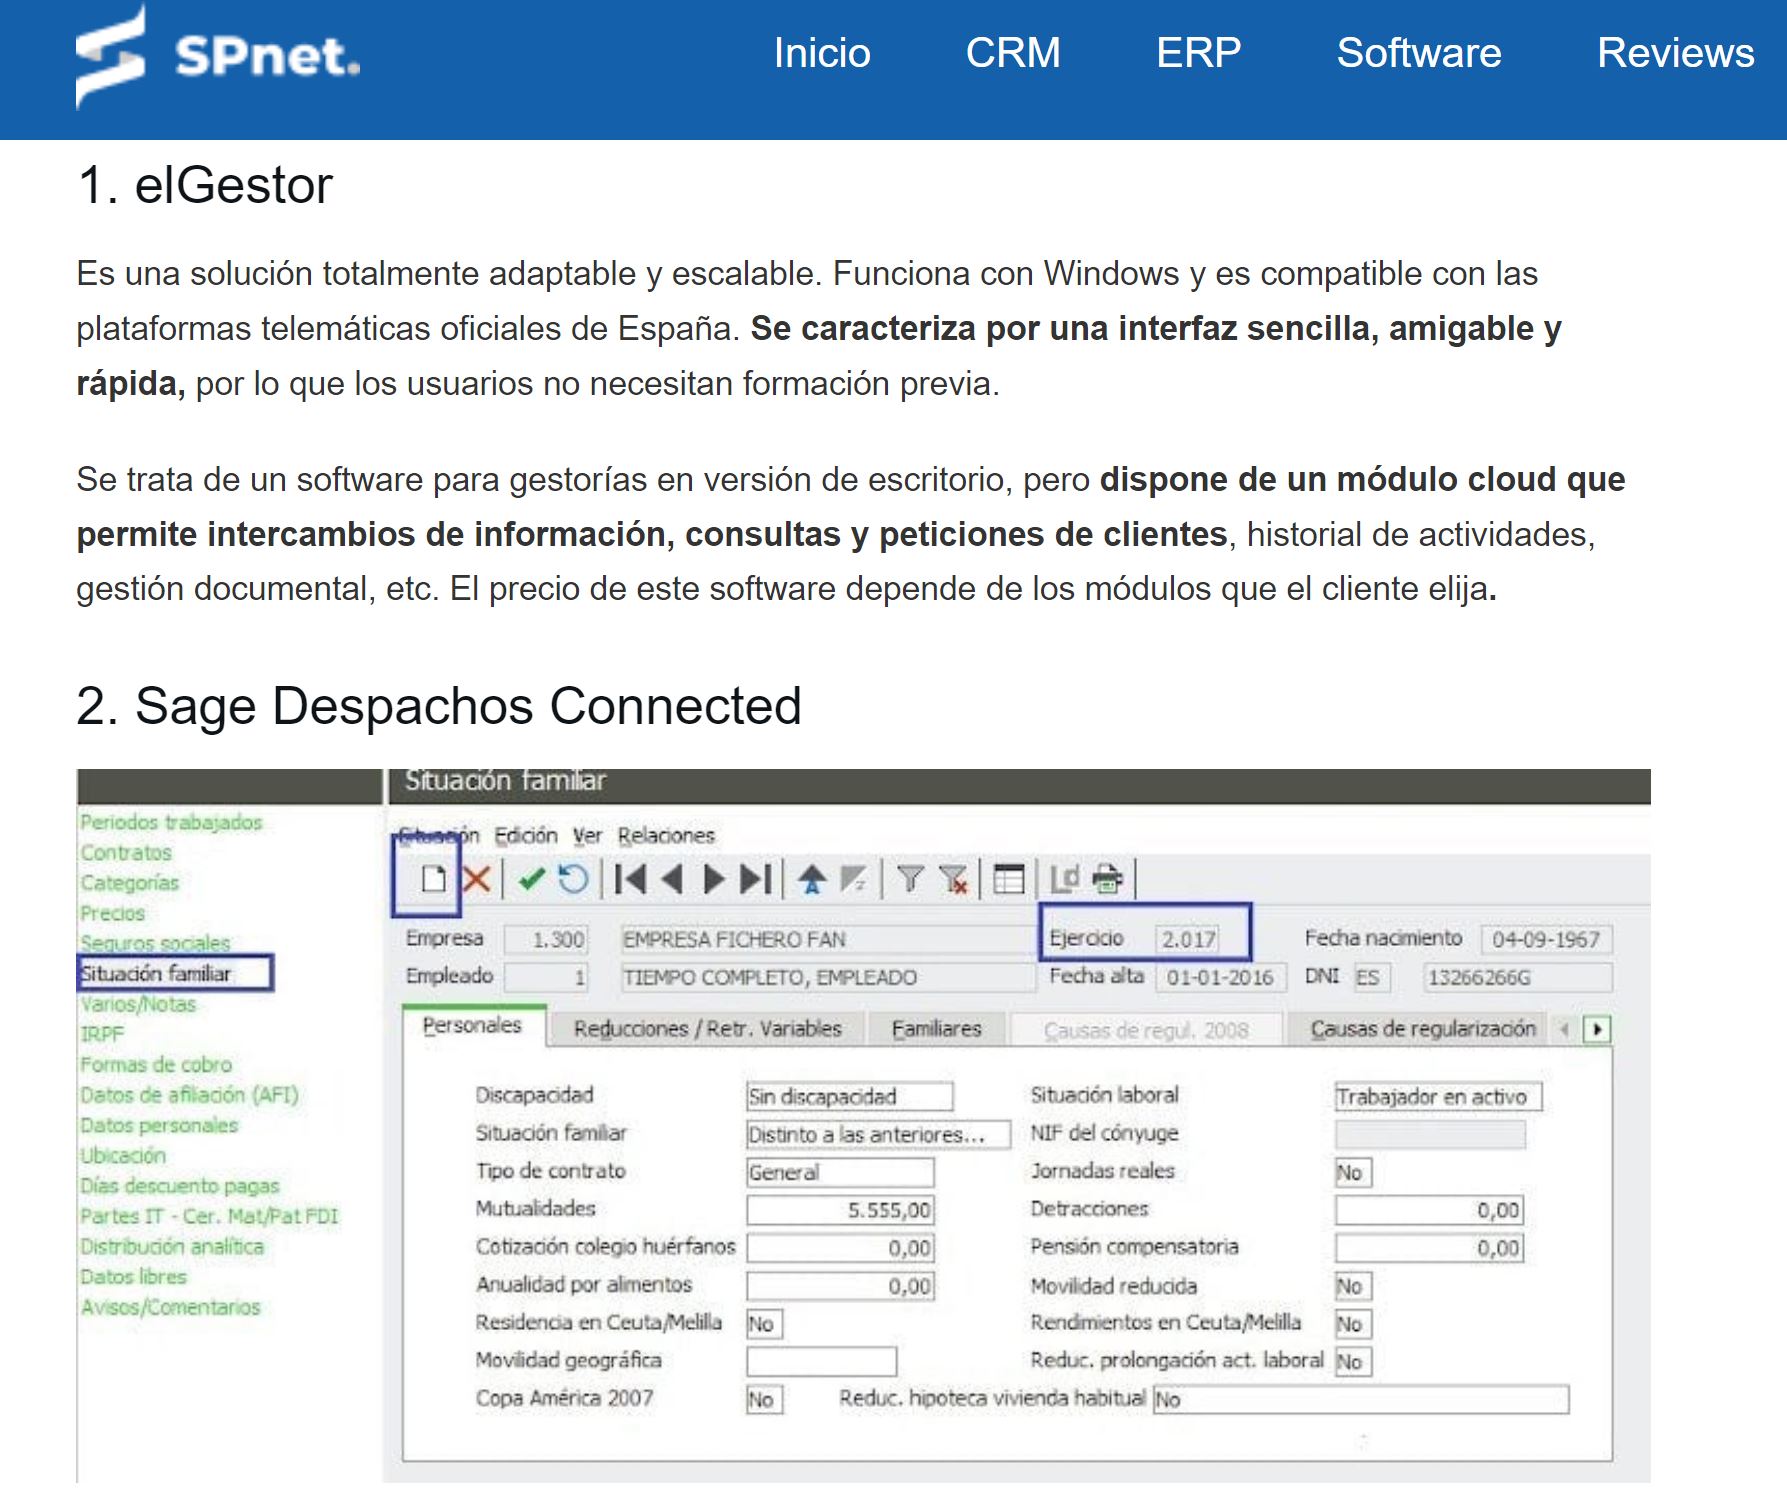Go to the CRM page

tap(1013, 53)
